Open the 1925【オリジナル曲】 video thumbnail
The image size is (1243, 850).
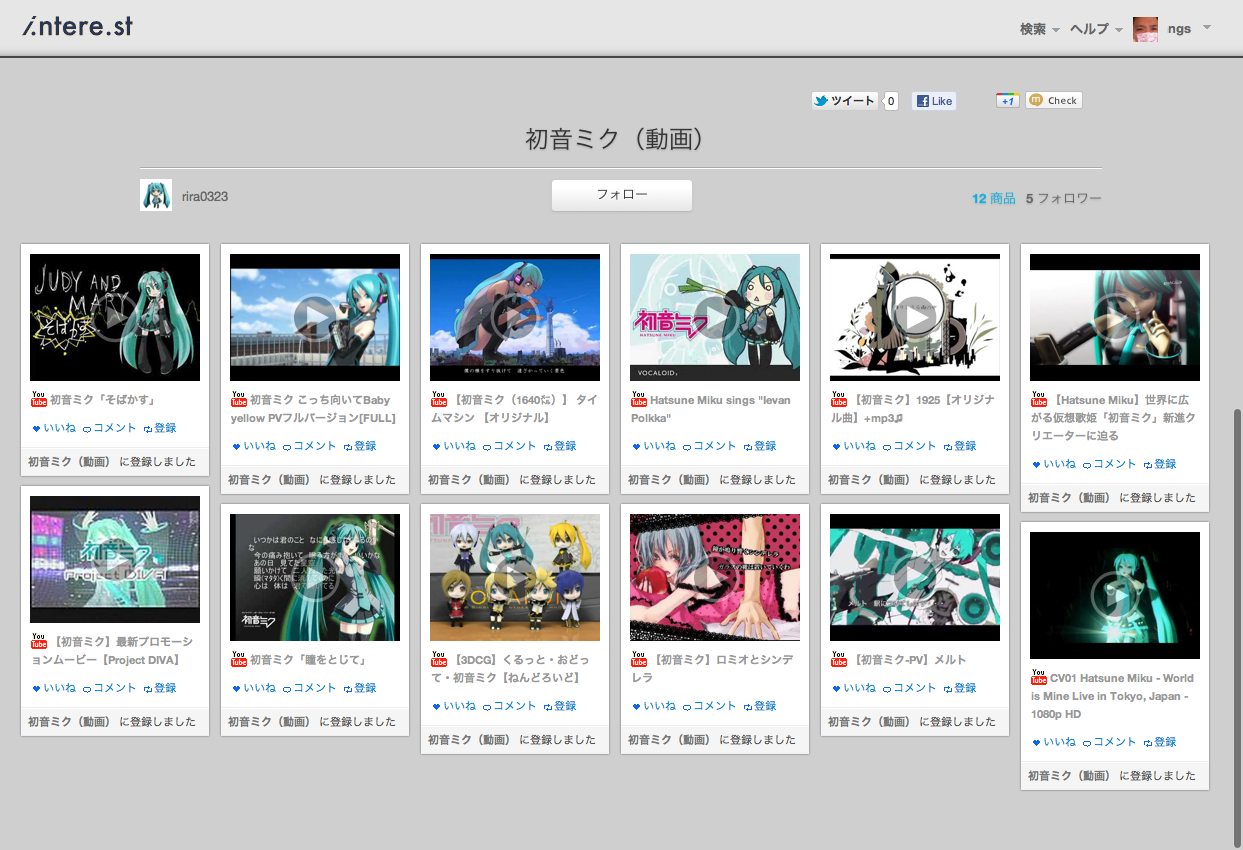pos(915,317)
